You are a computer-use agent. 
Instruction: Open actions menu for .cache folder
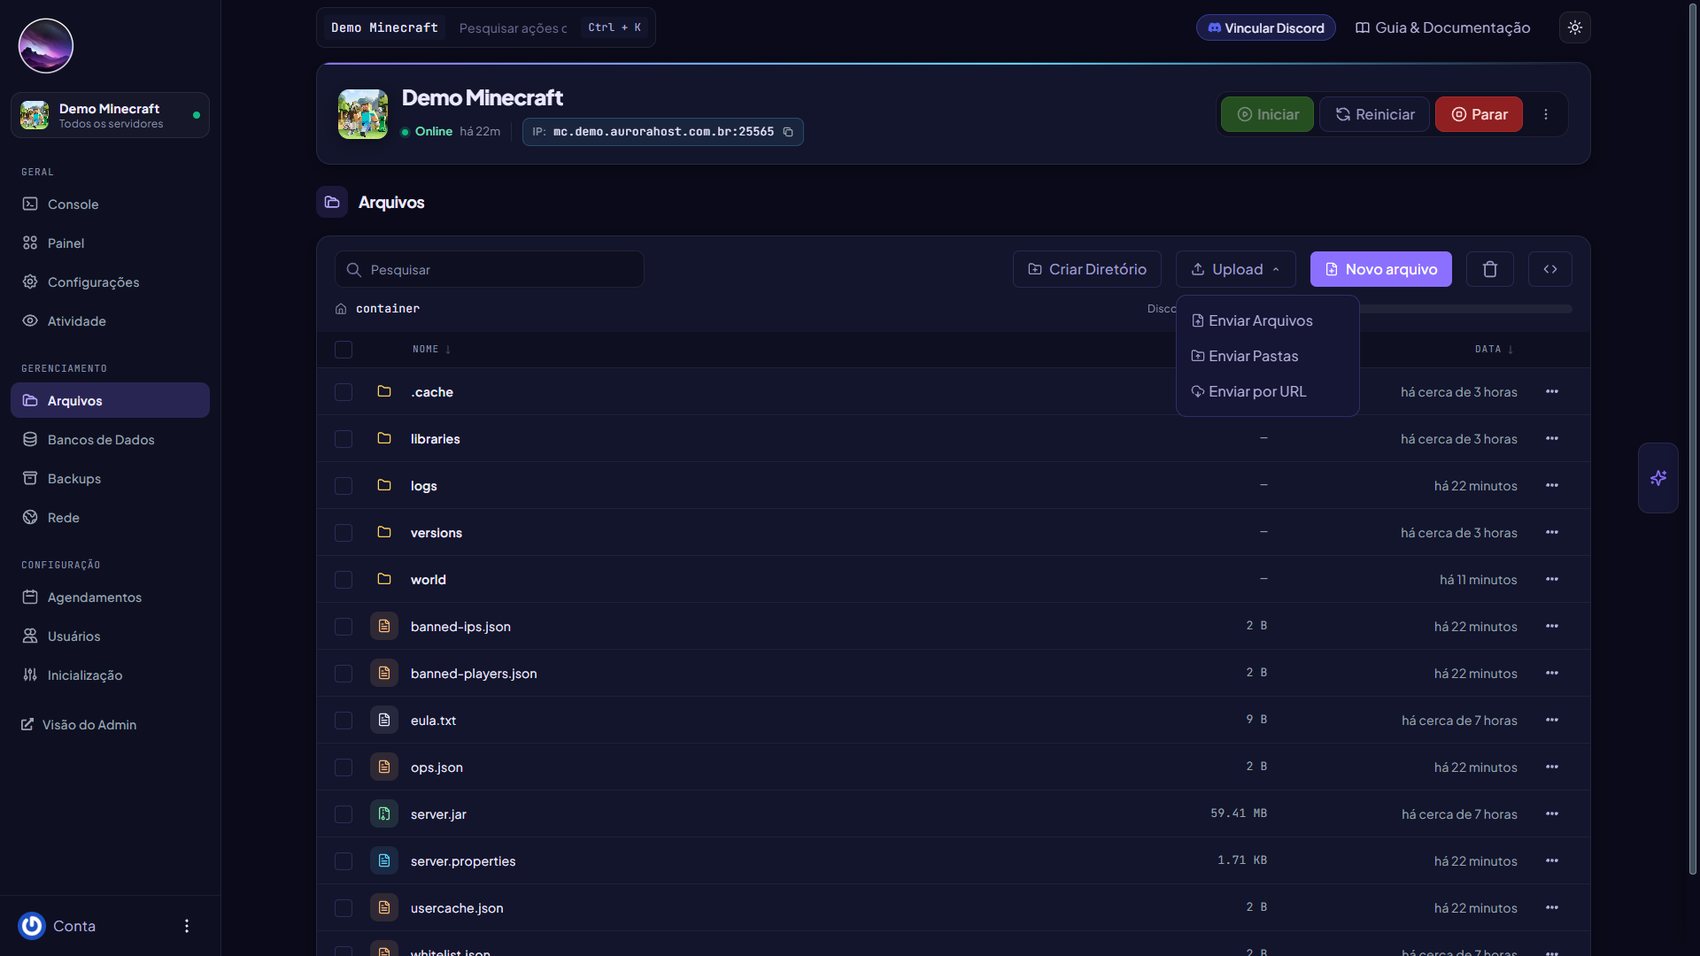click(x=1552, y=392)
